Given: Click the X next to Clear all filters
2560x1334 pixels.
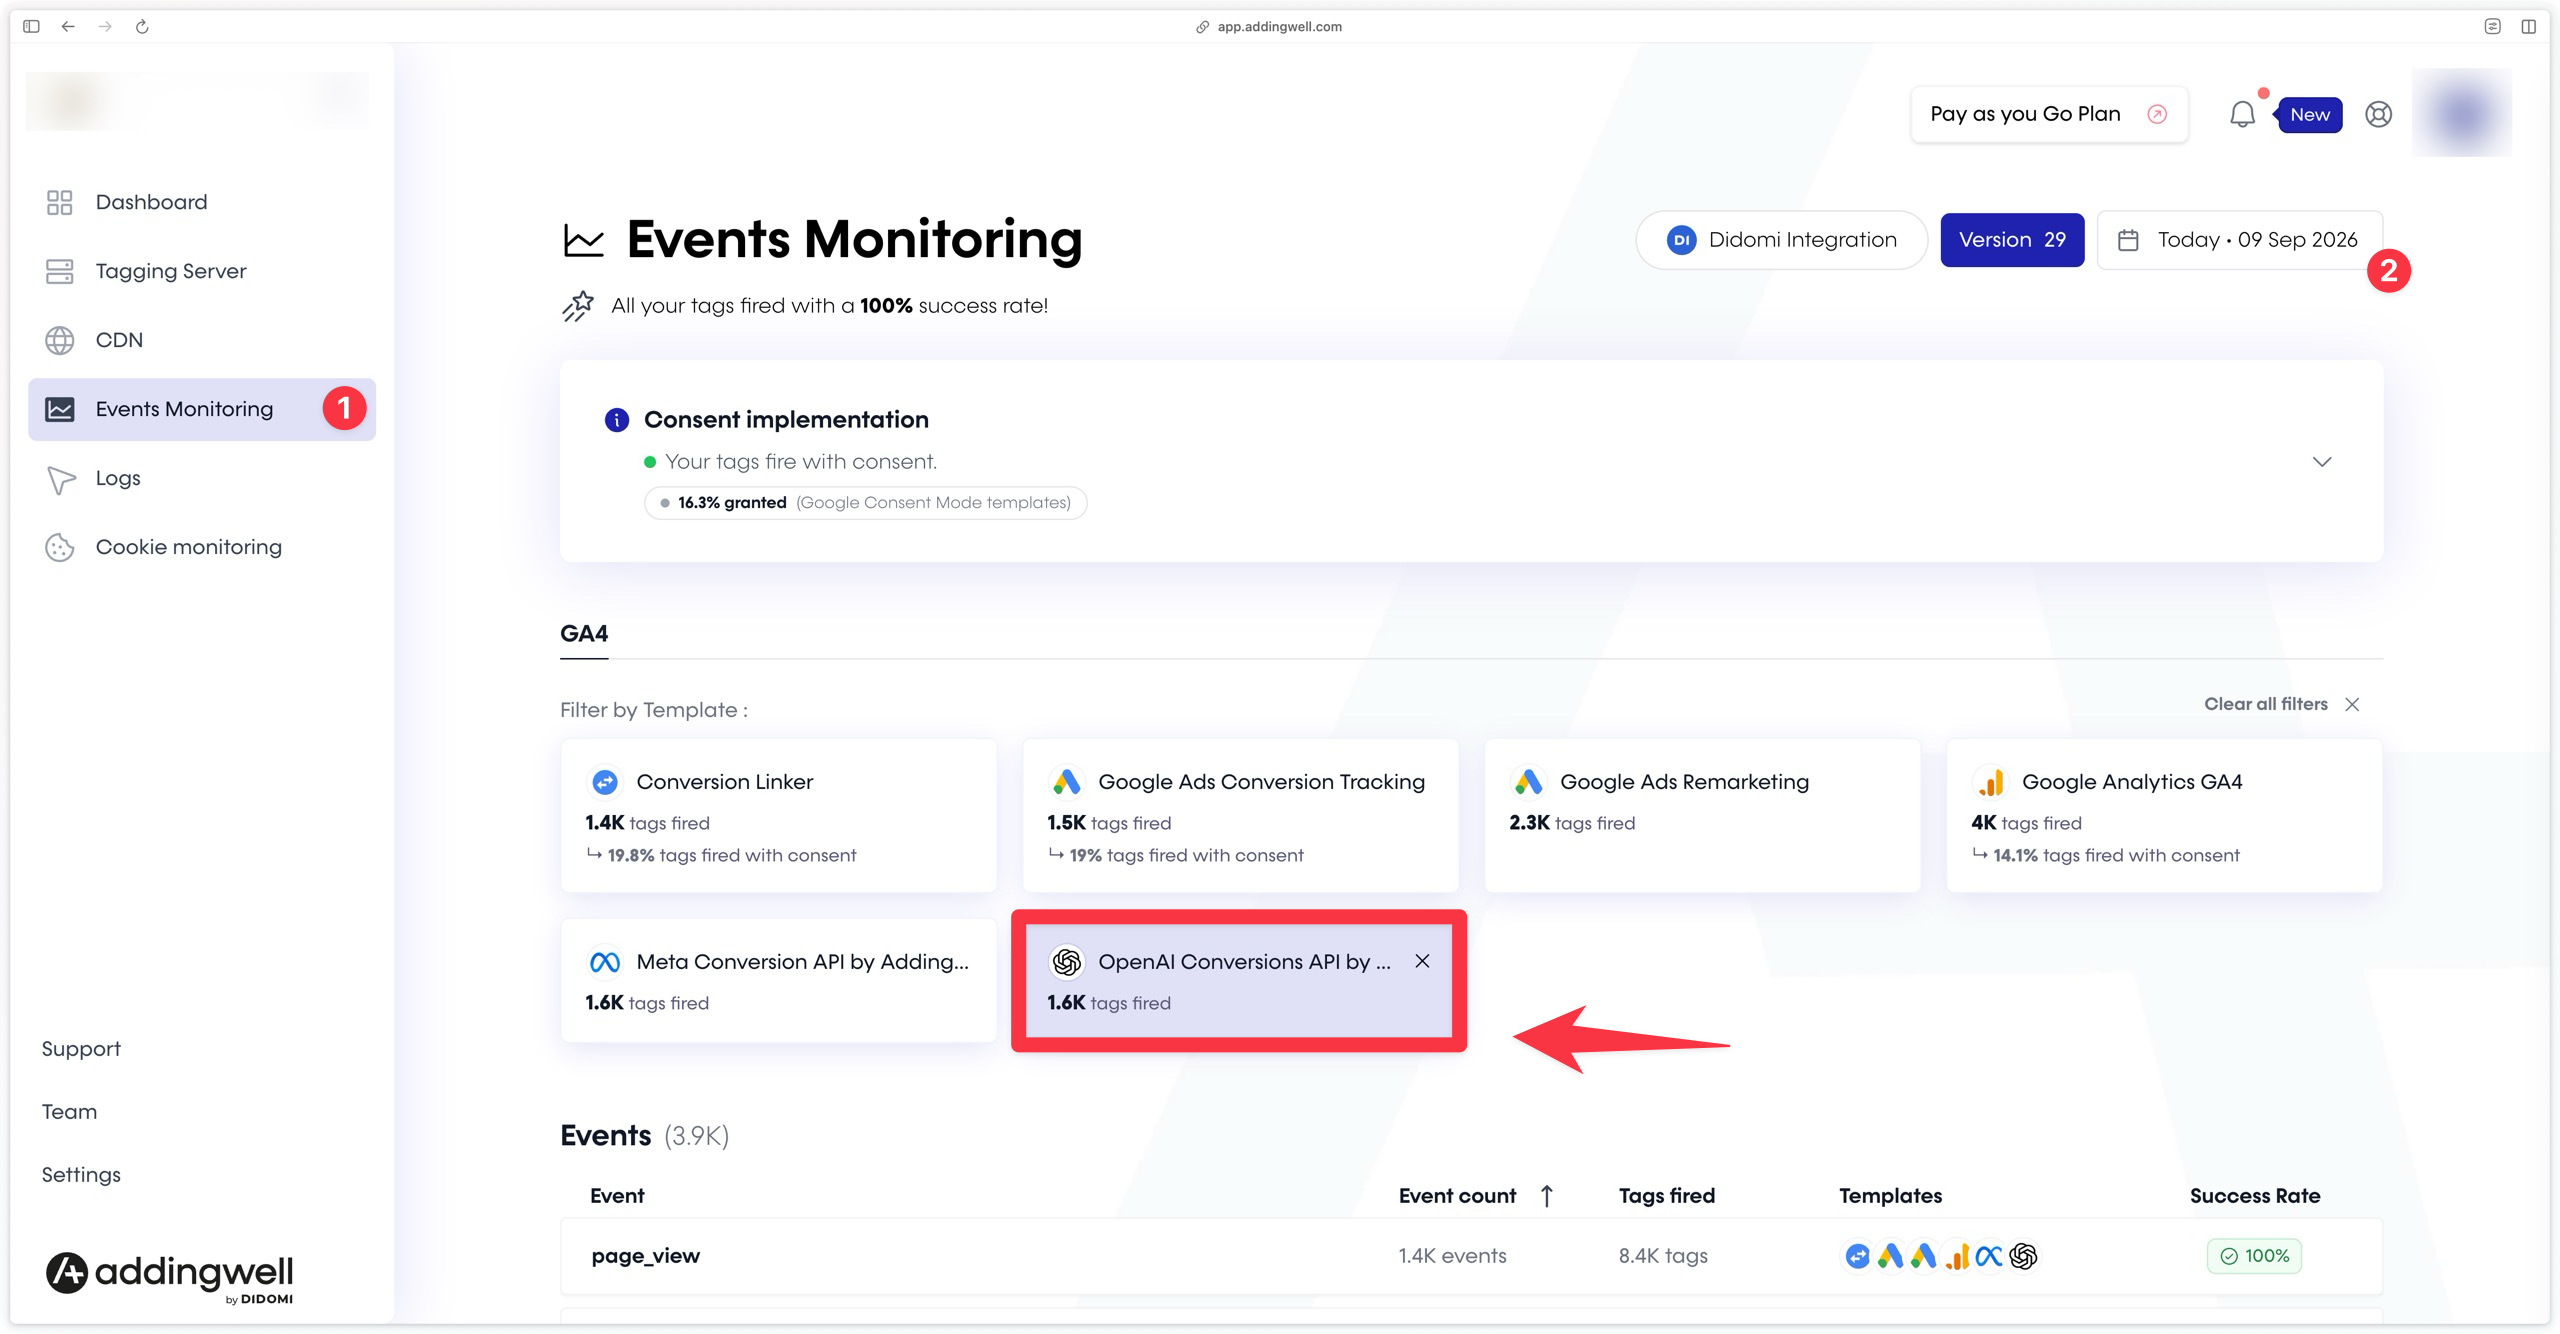Looking at the screenshot, I should pos(2352,704).
